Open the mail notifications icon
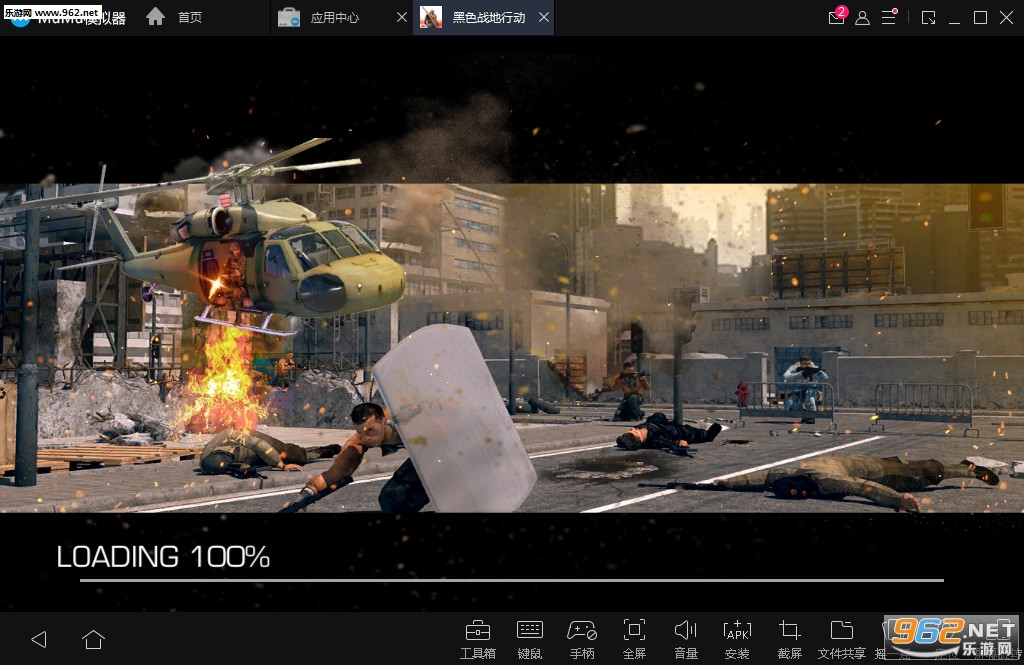Image resolution: width=1024 pixels, height=665 pixels. click(x=837, y=16)
